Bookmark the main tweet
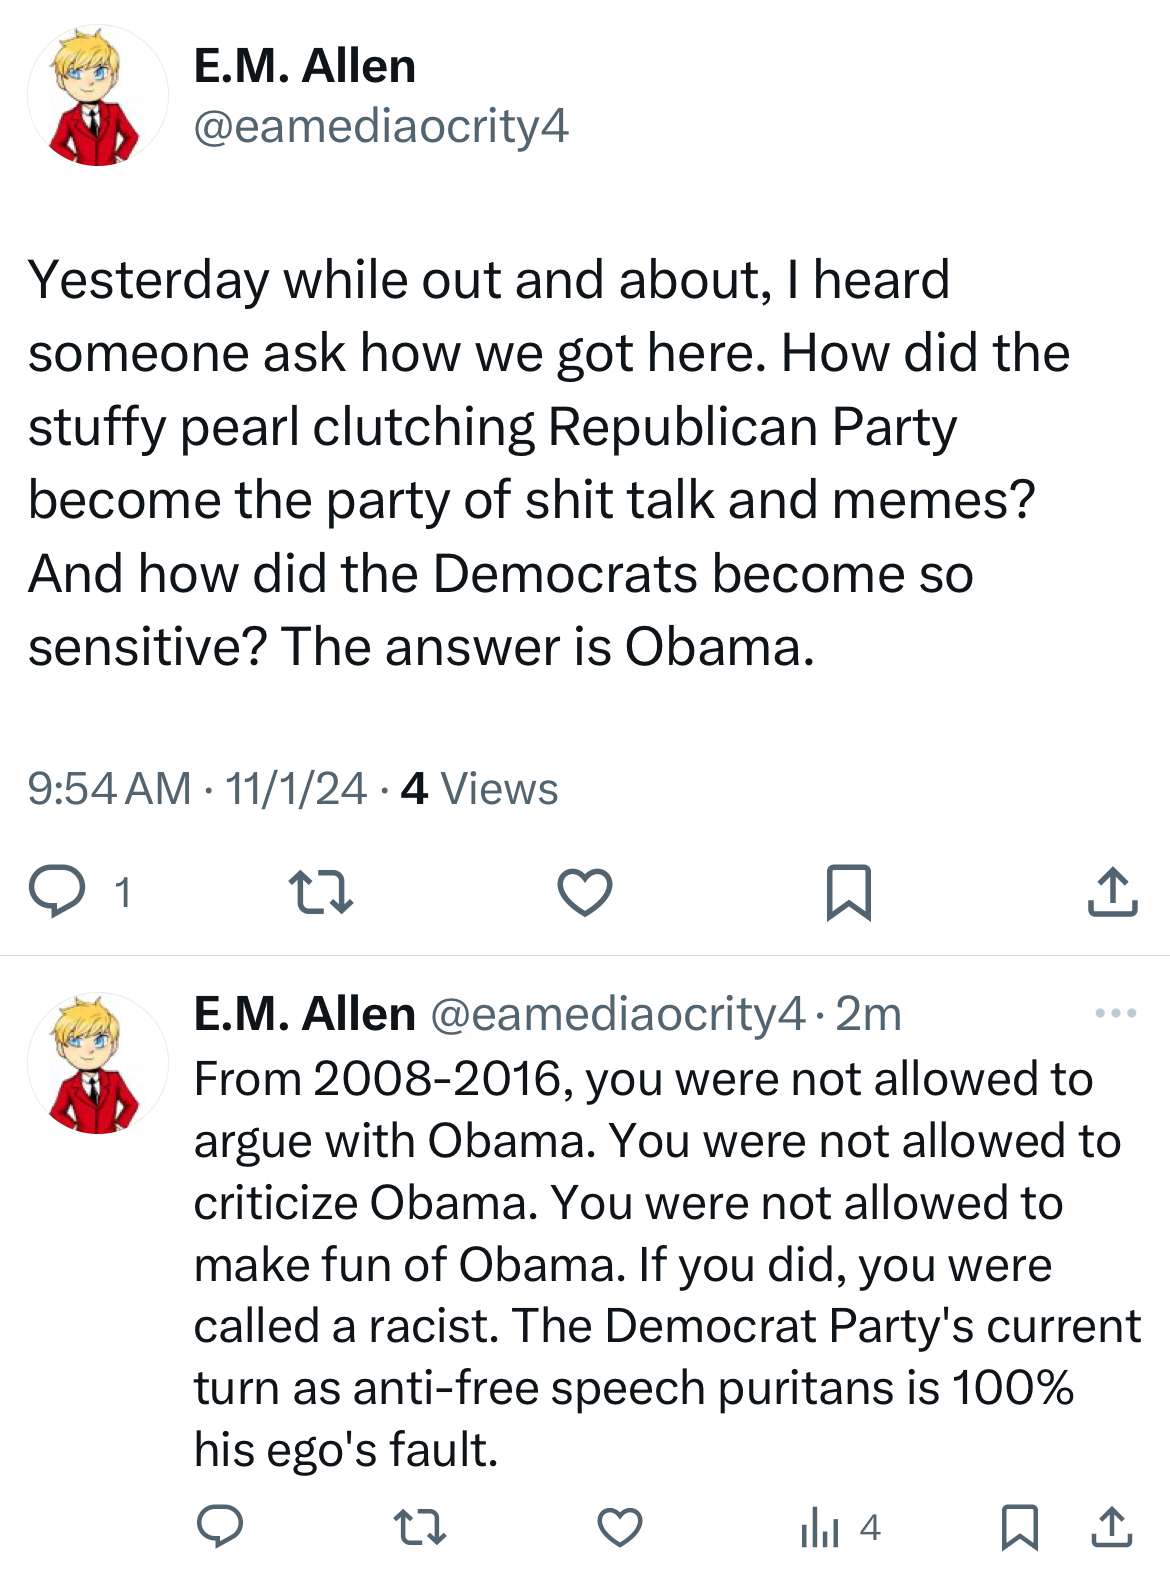 [x=849, y=892]
